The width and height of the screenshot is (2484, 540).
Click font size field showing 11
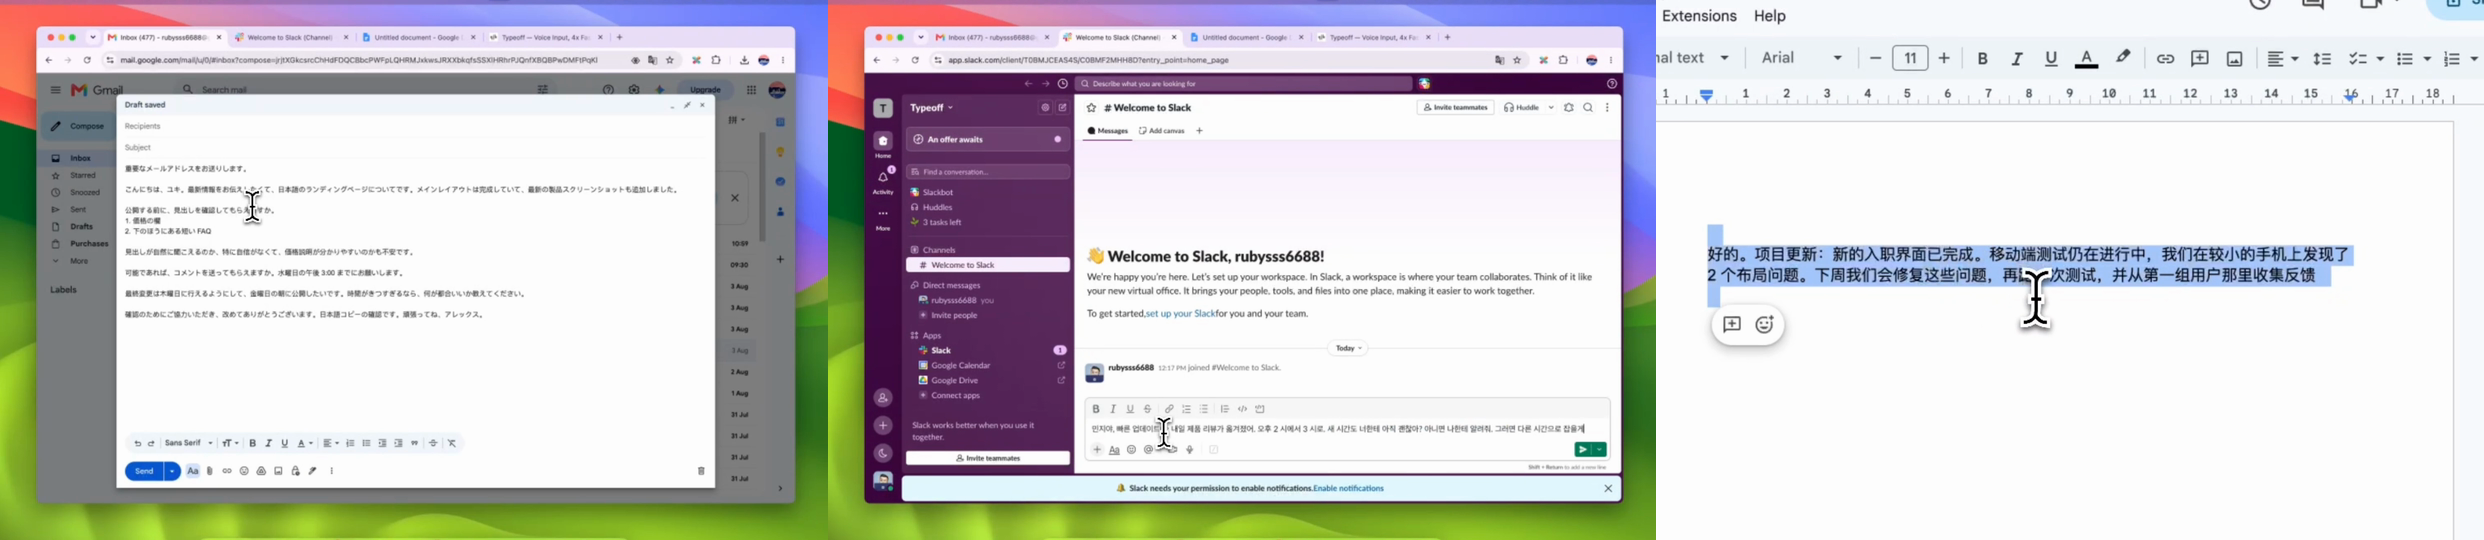1910,59
